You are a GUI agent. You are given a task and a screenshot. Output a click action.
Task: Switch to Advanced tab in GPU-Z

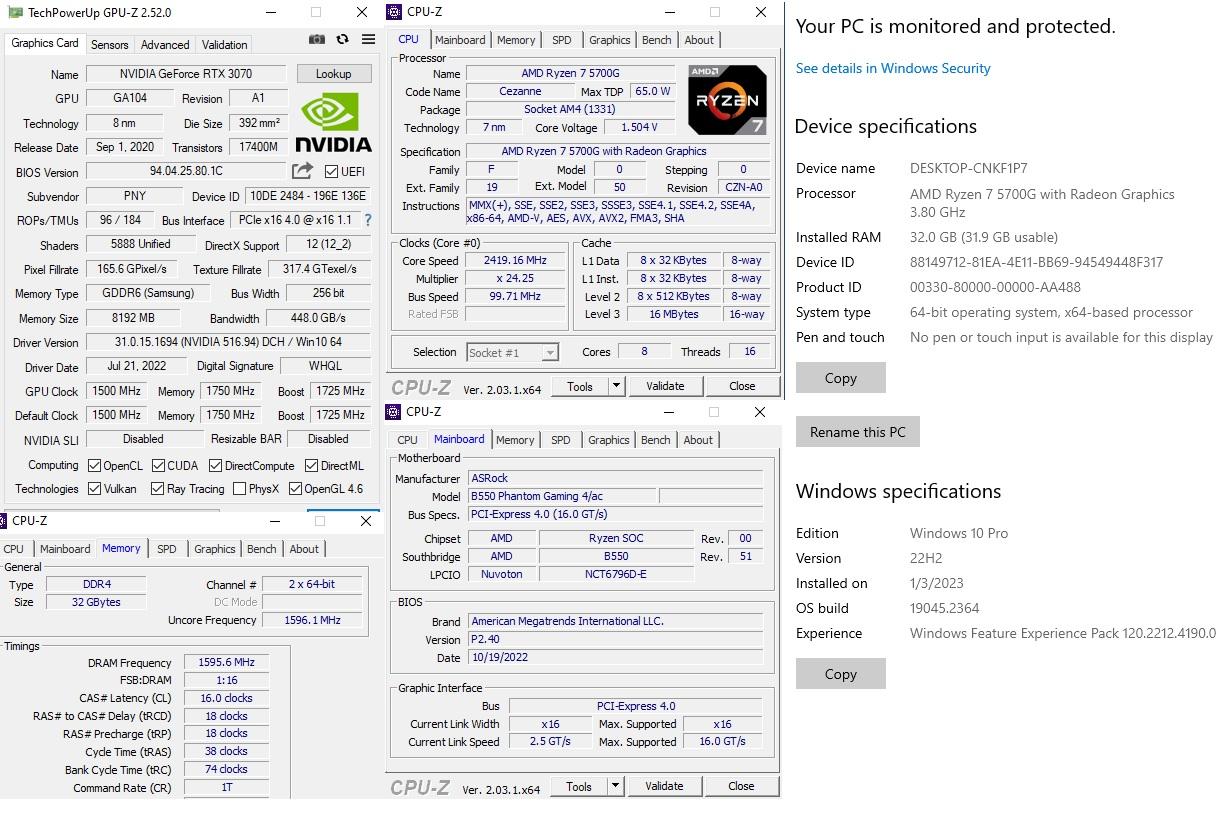(165, 44)
